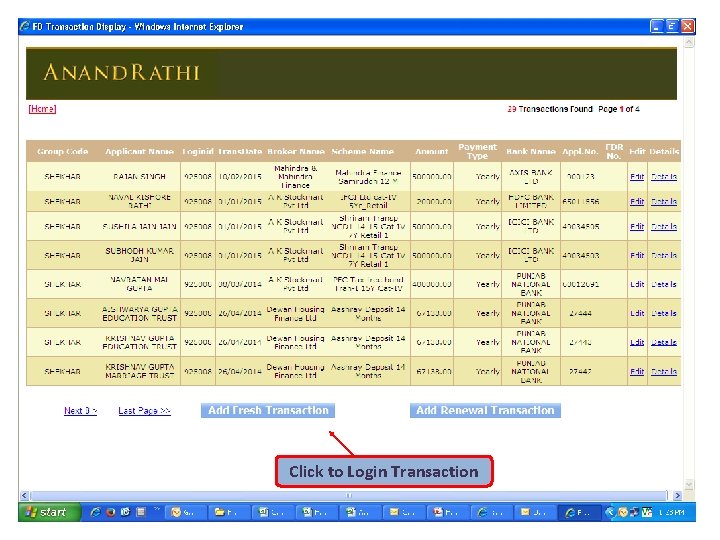The width and height of the screenshot is (720, 540).
Task: Edit the SUSHILA JAIN transaction
Action: 637,226
